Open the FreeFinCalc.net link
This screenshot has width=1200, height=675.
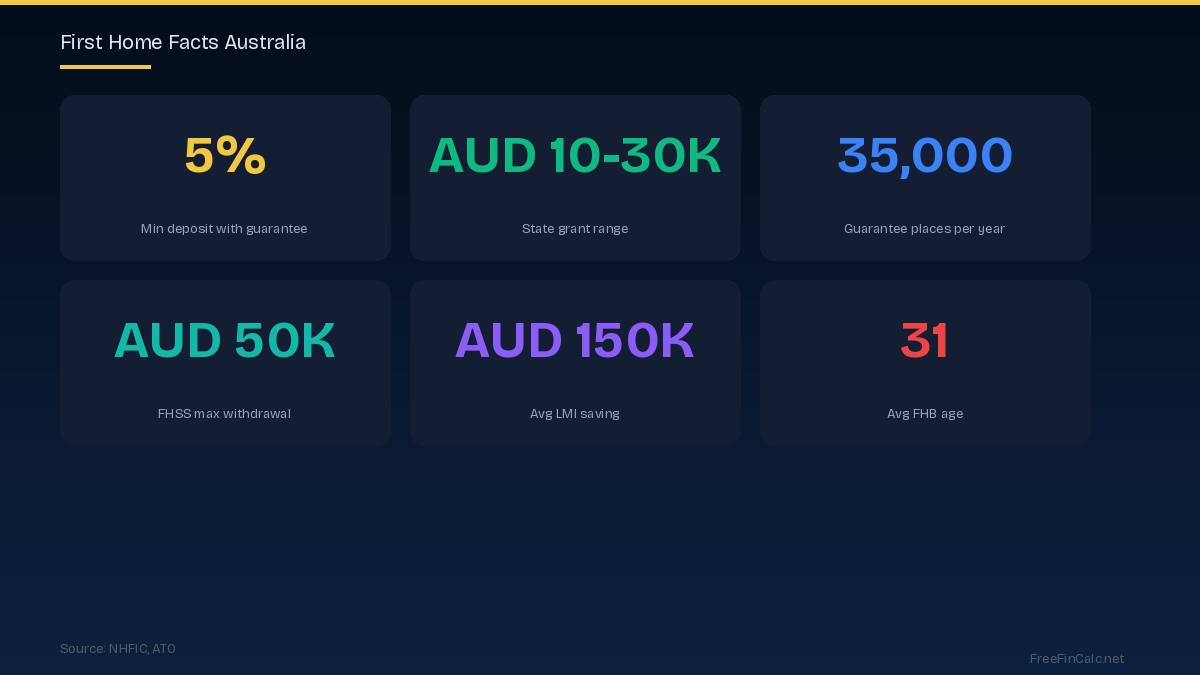tap(1077, 659)
